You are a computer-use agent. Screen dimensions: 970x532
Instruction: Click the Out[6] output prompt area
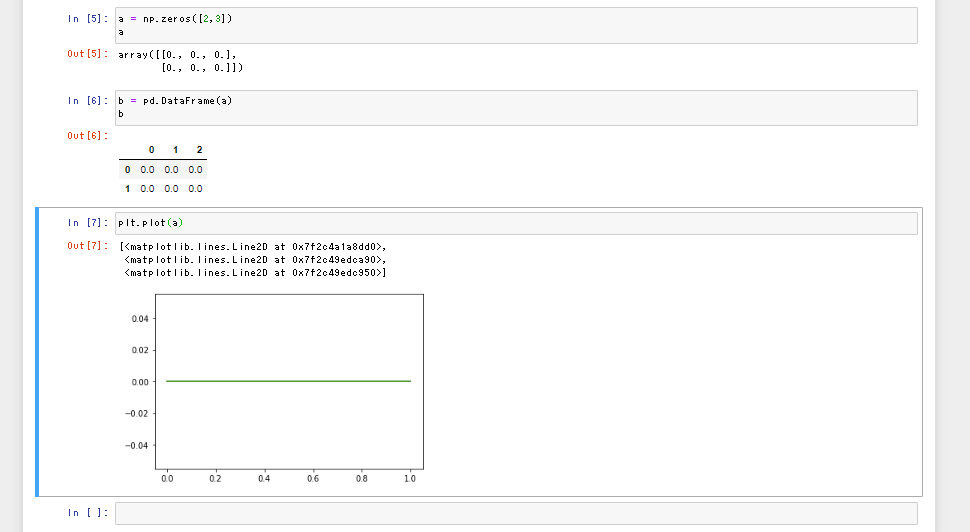point(88,135)
